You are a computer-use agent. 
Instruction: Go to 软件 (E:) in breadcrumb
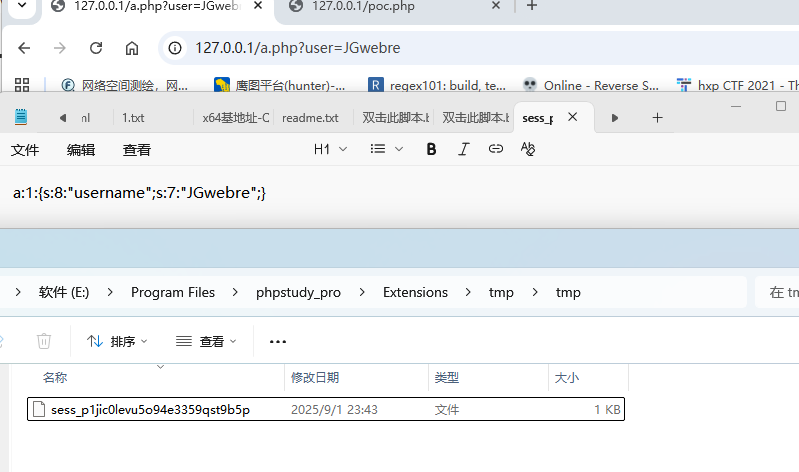click(64, 292)
